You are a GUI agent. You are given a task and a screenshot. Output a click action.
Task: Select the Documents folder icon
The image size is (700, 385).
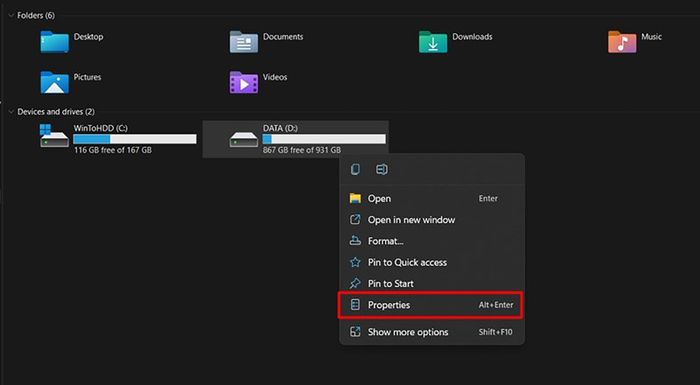[244, 42]
